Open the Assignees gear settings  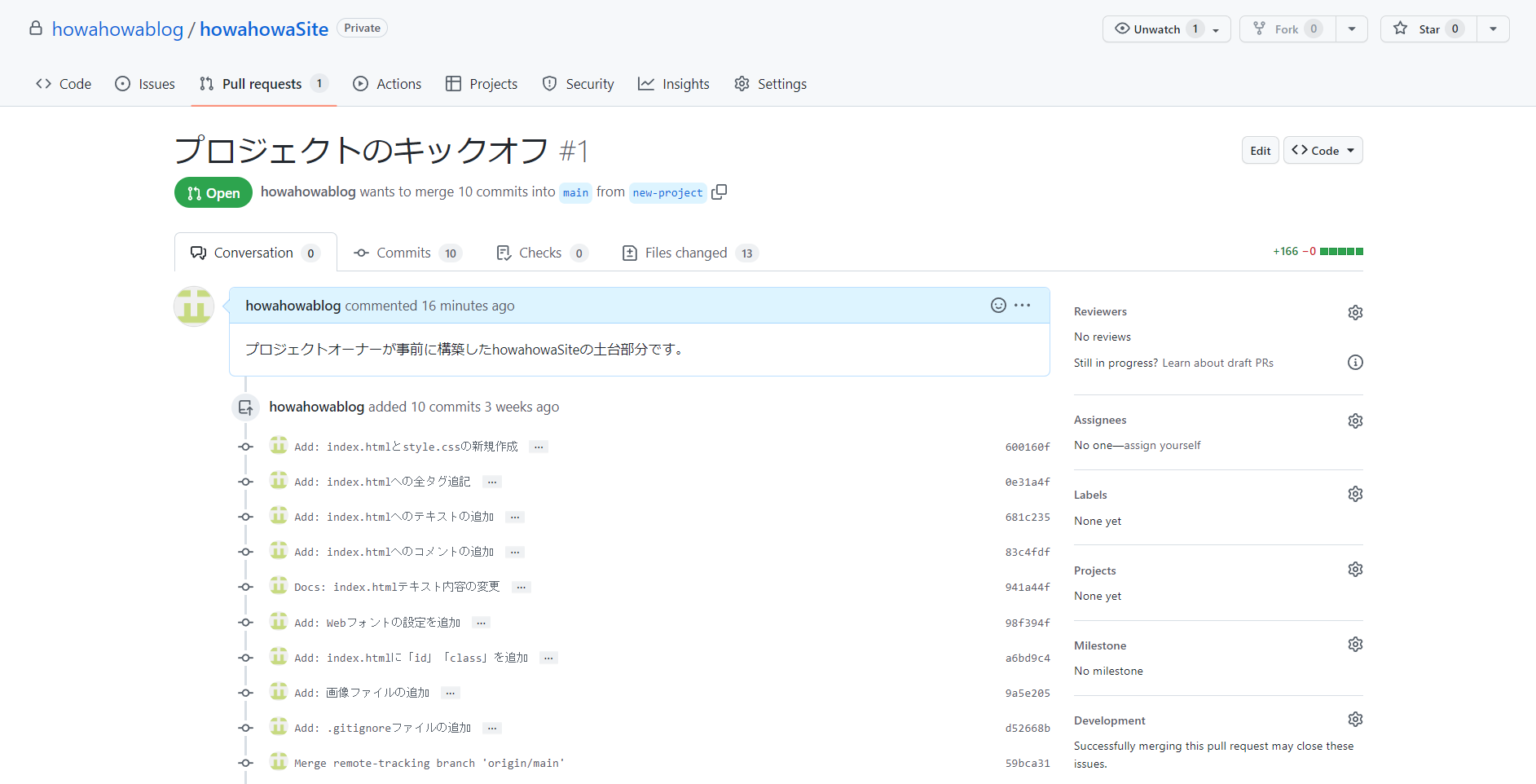1355,420
